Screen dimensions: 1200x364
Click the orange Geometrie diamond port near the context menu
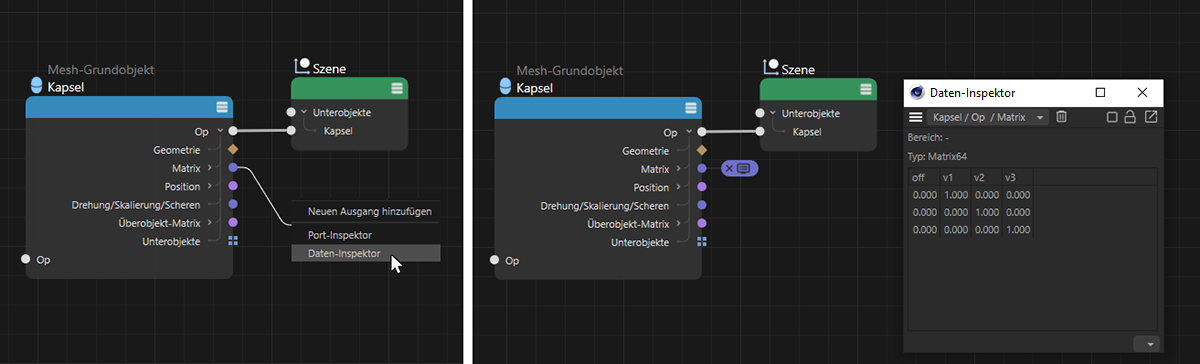click(x=233, y=149)
